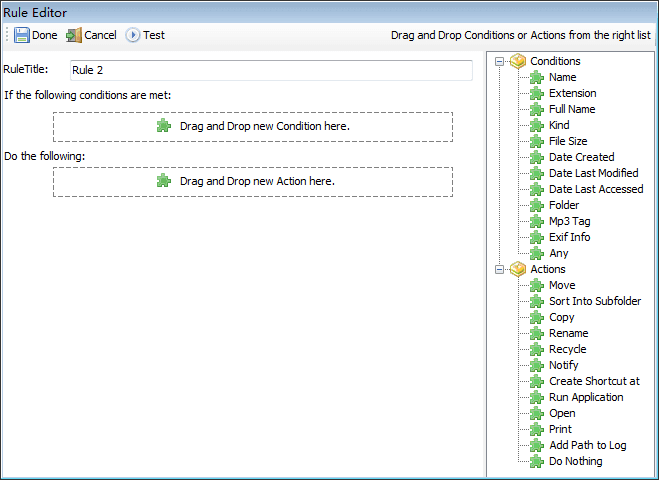Collapse the Conditions tree node

[499, 61]
